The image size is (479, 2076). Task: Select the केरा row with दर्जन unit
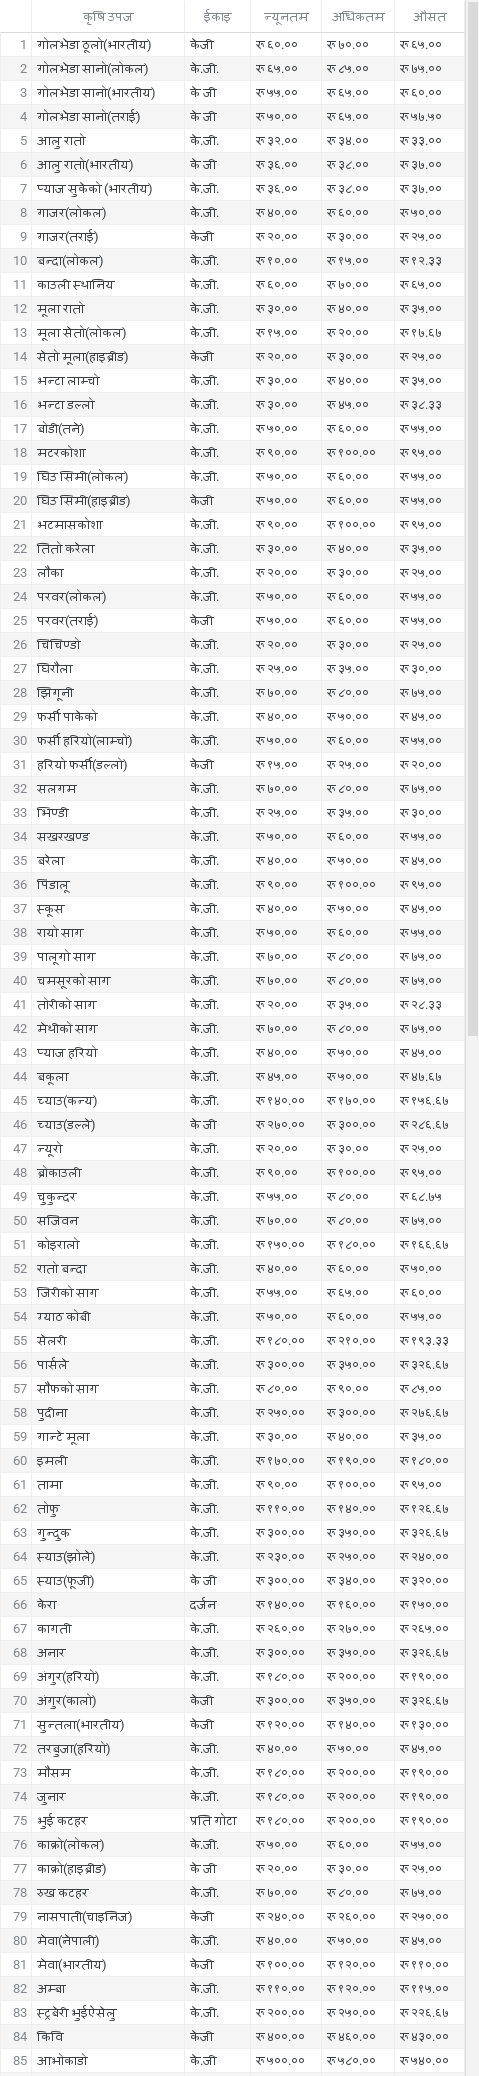click(x=233, y=1604)
